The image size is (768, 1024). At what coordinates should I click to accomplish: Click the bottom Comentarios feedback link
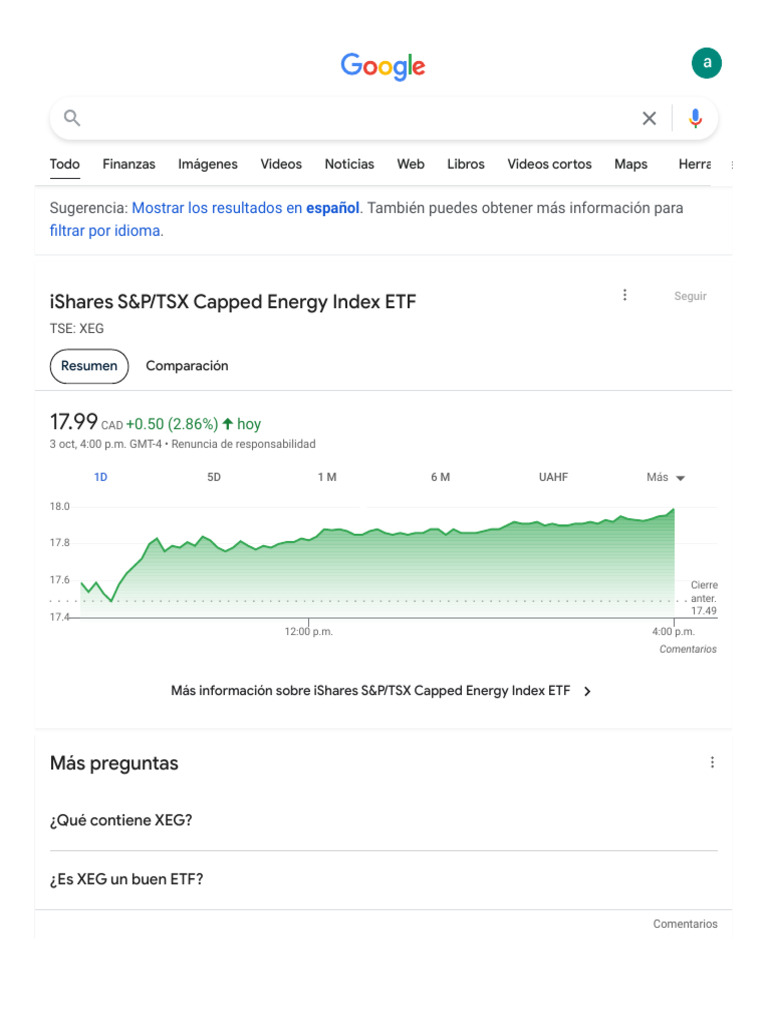tap(685, 924)
